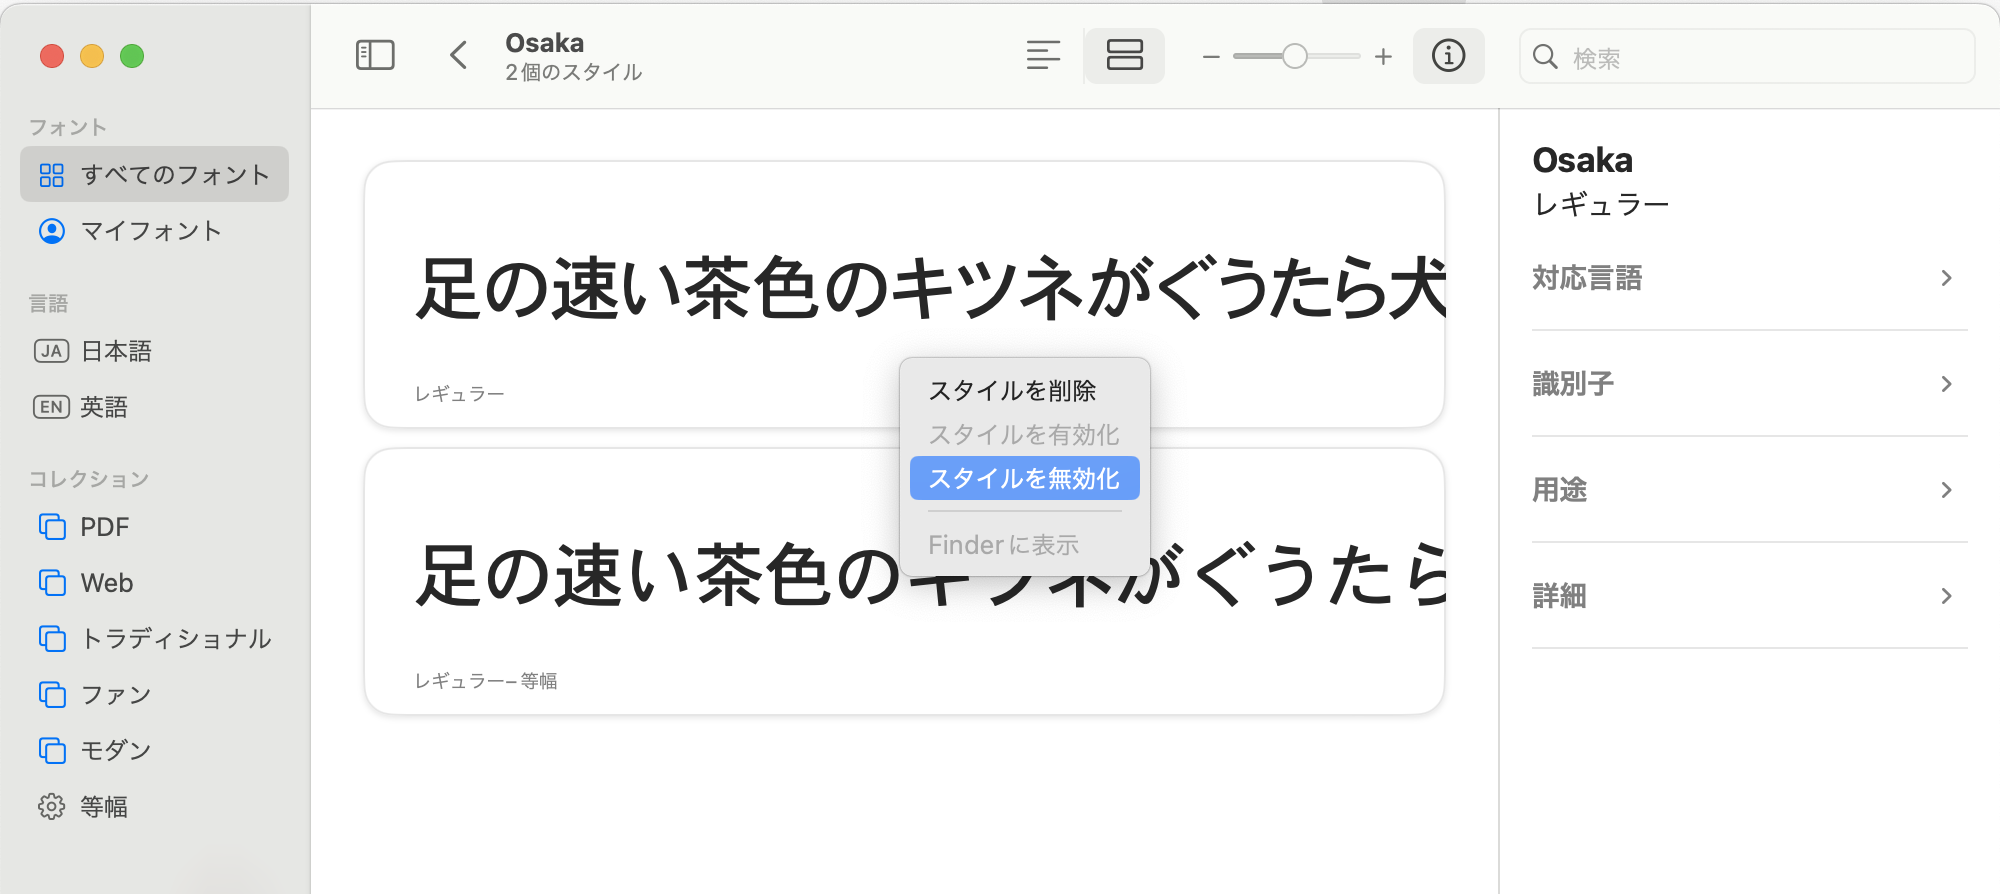Viewport: 2000px width, 894px height.
Task: Click the モダン collection icon
Action: click(x=52, y=751)
